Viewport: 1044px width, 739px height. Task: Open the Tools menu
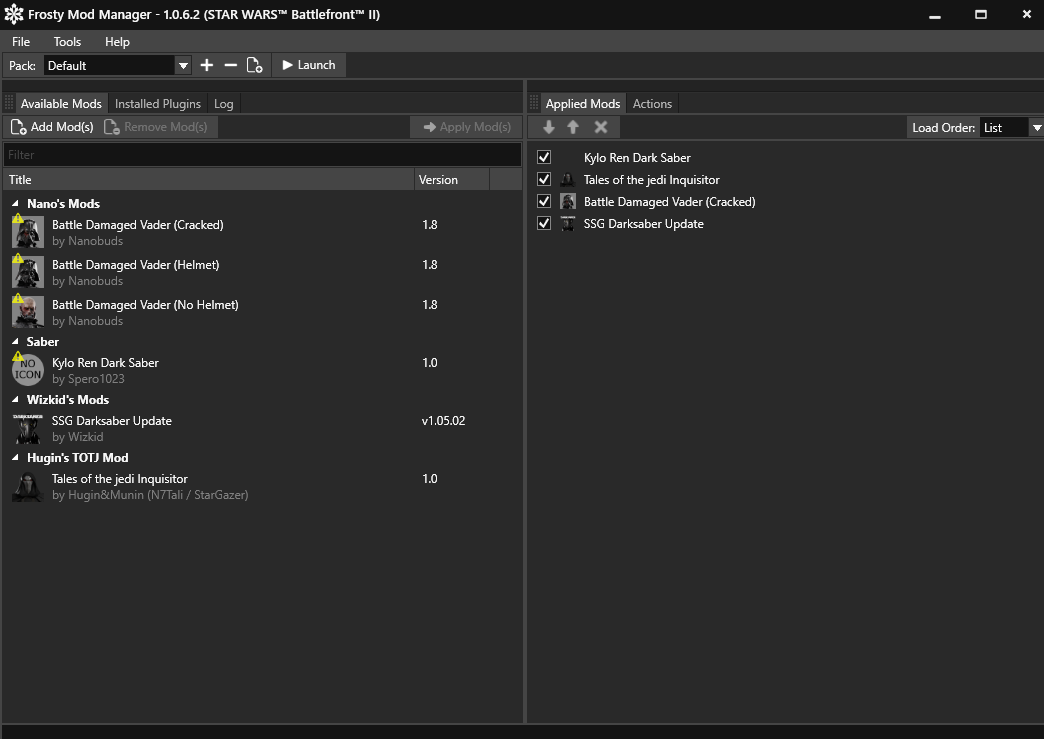point(67,41)
